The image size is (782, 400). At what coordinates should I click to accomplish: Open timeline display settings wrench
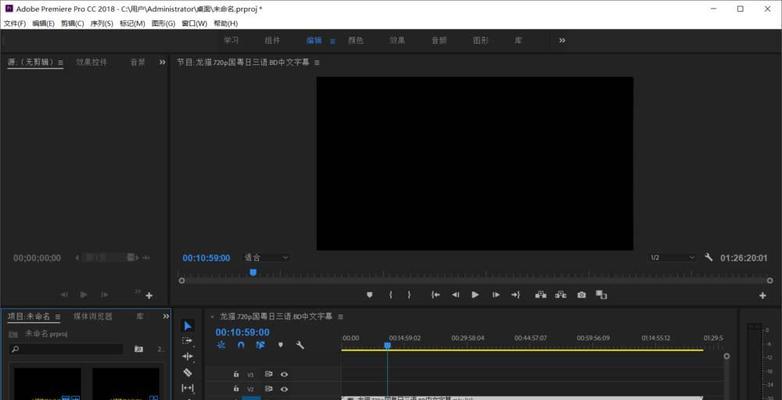click(301, 345)
